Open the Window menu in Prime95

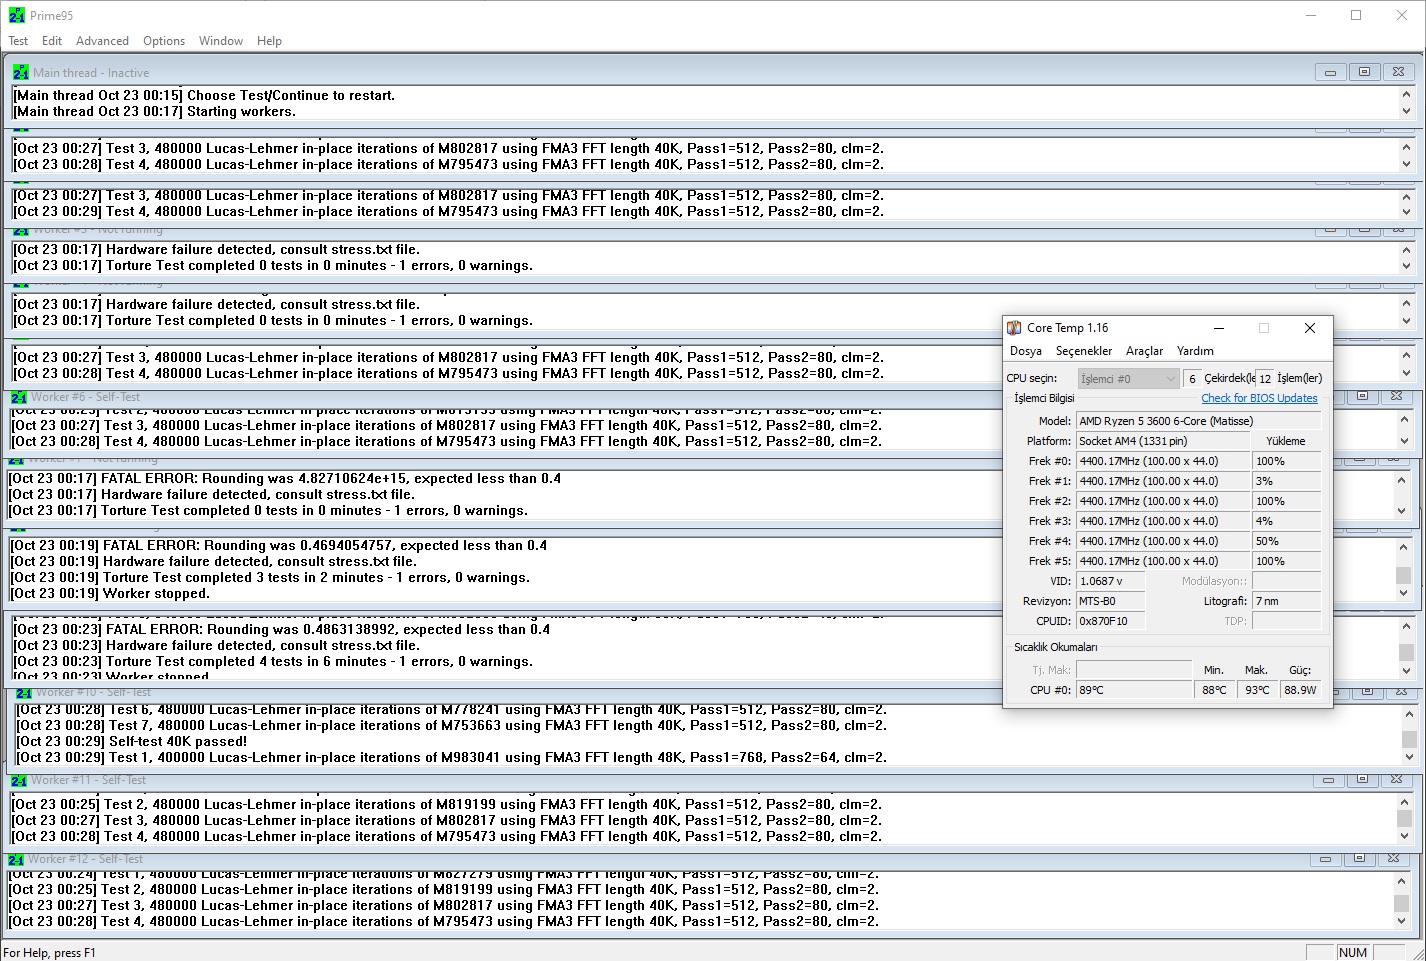pos(221,41)
